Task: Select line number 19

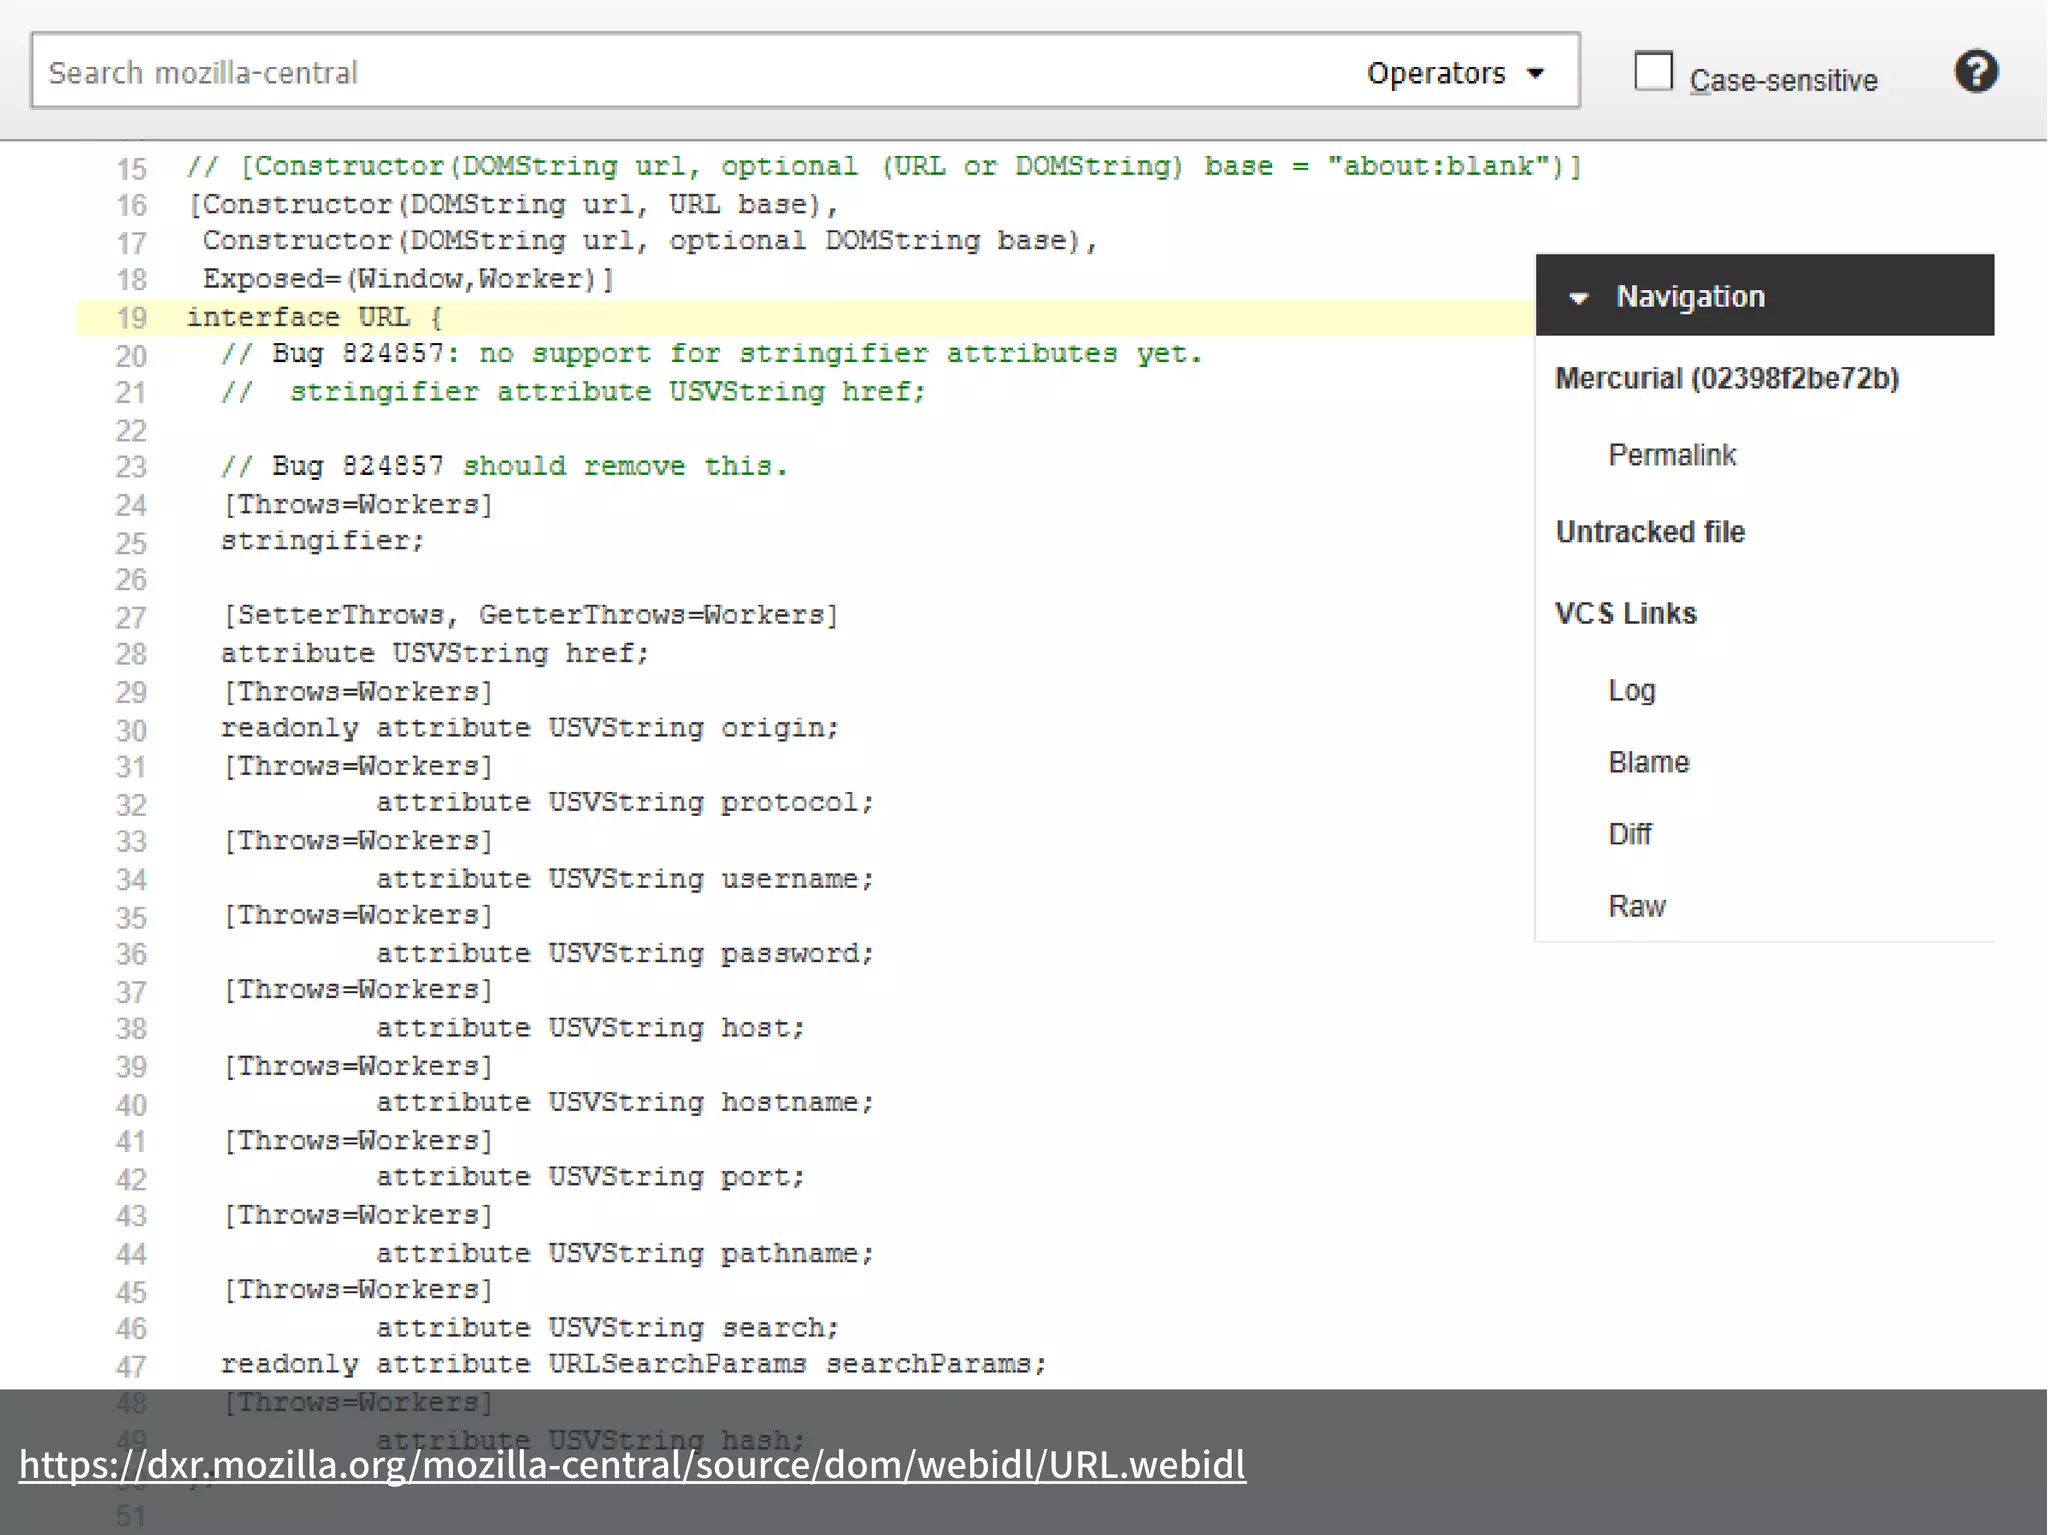Action: pos(131,318)
